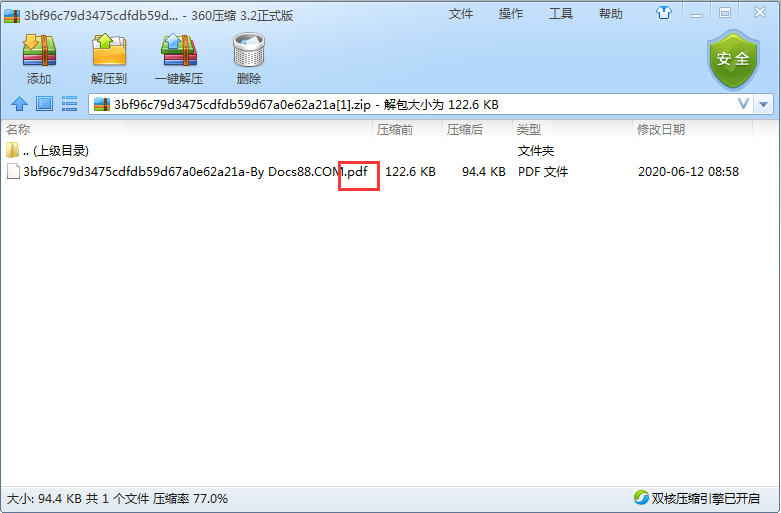The width and height of the screenshot is (781, 513).
Task: Click the V chevron in address bar
Action: click(743, 104)
